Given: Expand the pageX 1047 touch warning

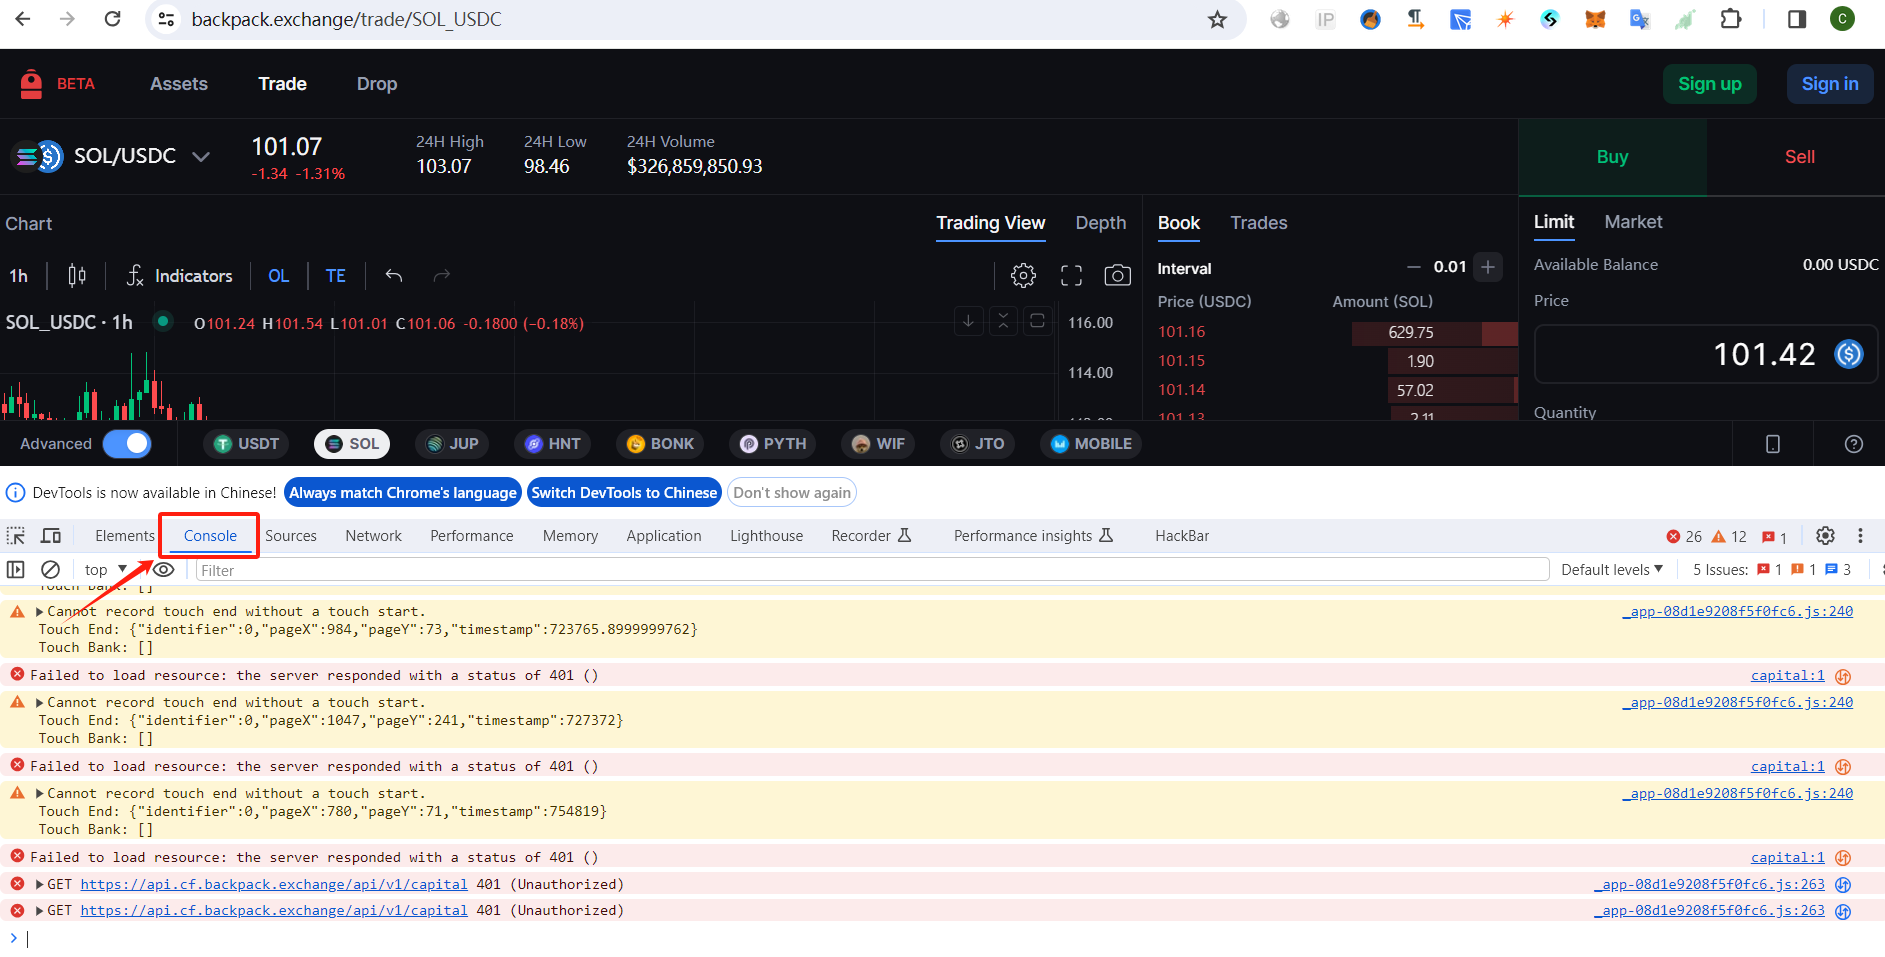Looking at the screenshot, I should [40, 703].
